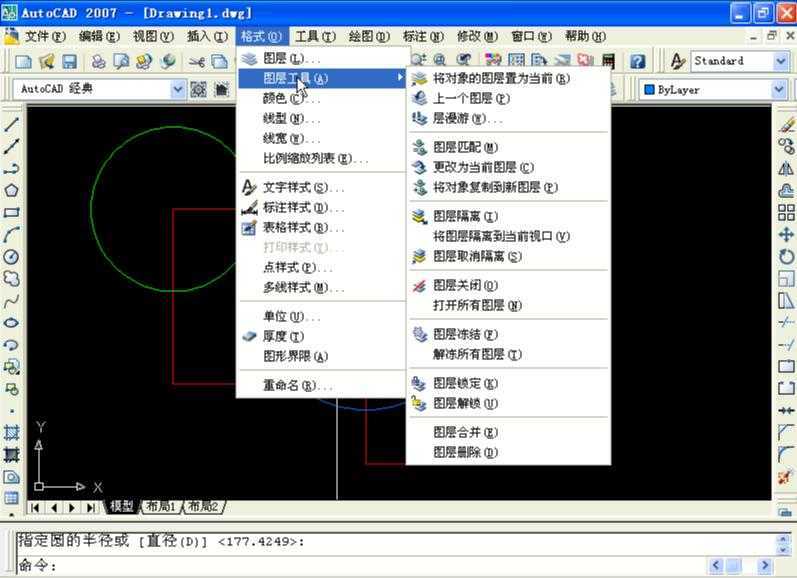Open the 工具(T) menu
This screenshot has width=797, height=578.
[315, 37]
